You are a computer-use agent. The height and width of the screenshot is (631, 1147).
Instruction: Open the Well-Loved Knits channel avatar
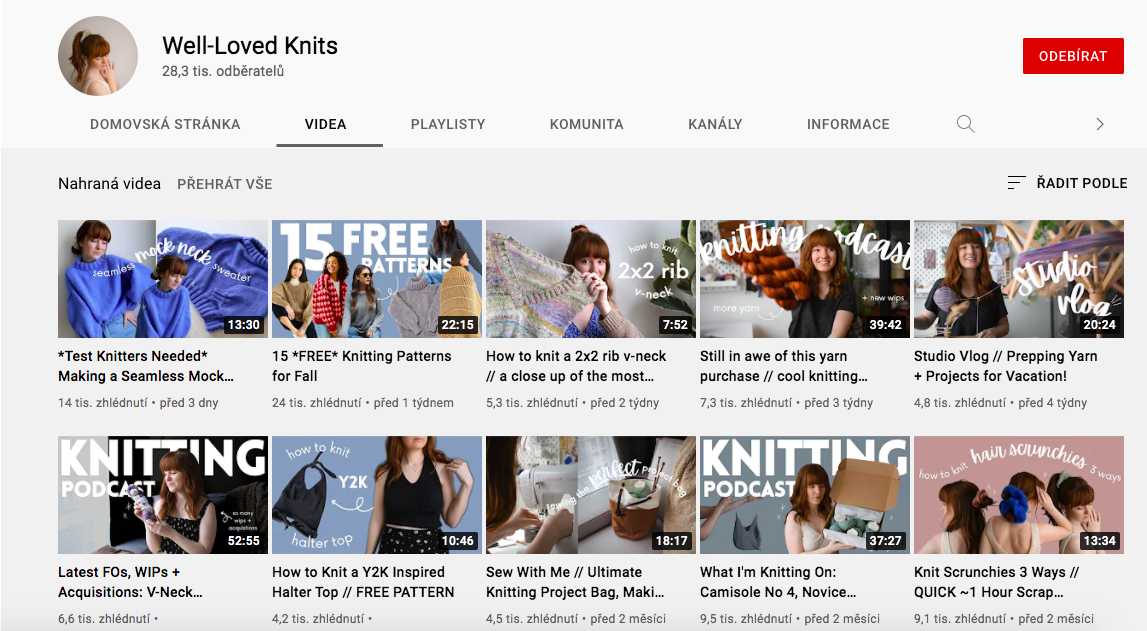[98, 56]
